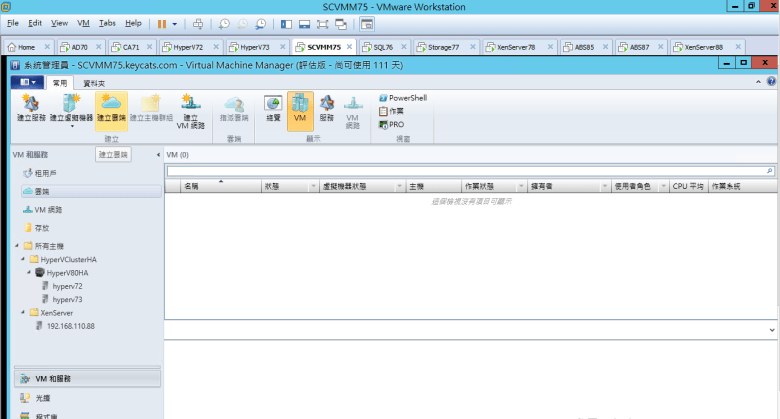Select host hyperv72 in the tree

tap(67, 286)
